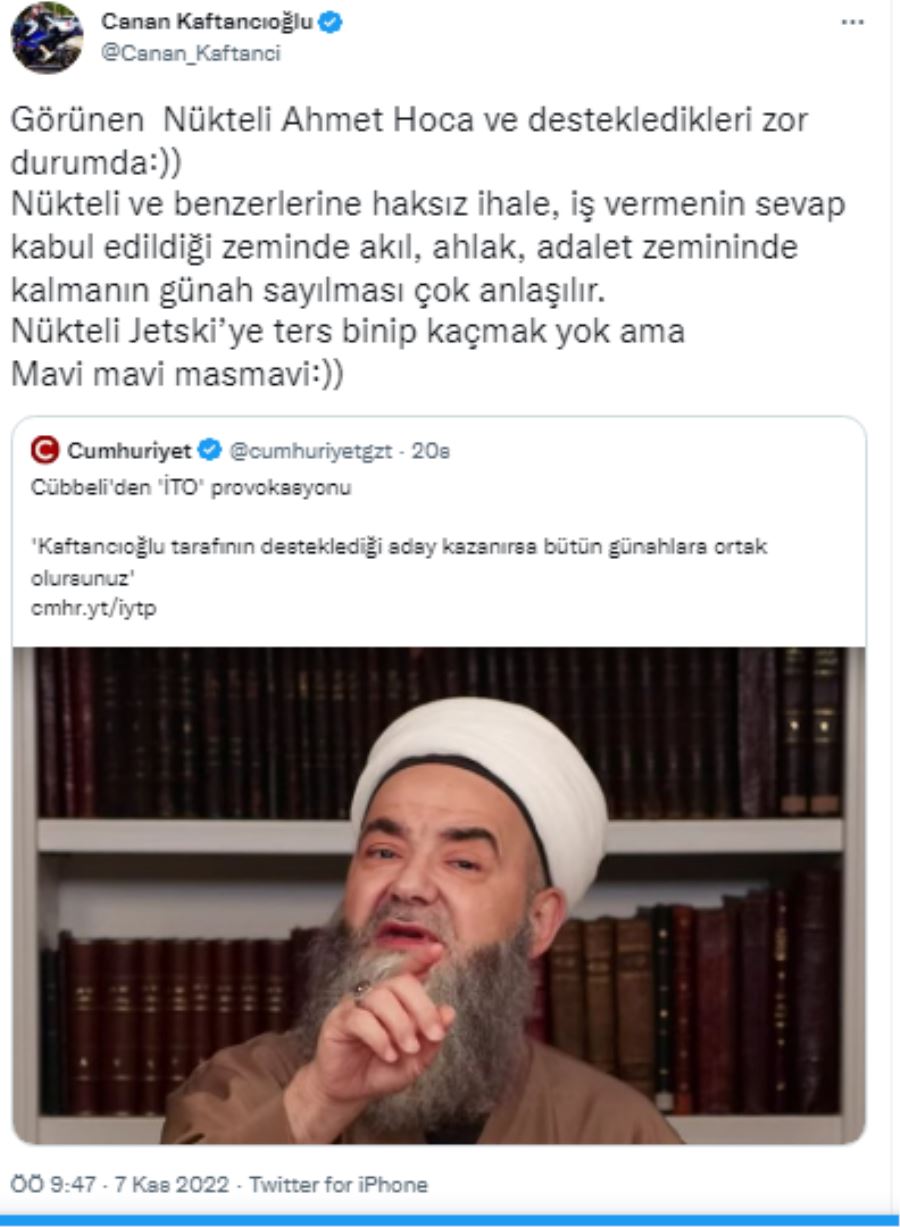Click the Cumhuriyet account name in quoted tweet
Image resolution: width=900 pixels, height=1227 pixels.
[129, 451]
